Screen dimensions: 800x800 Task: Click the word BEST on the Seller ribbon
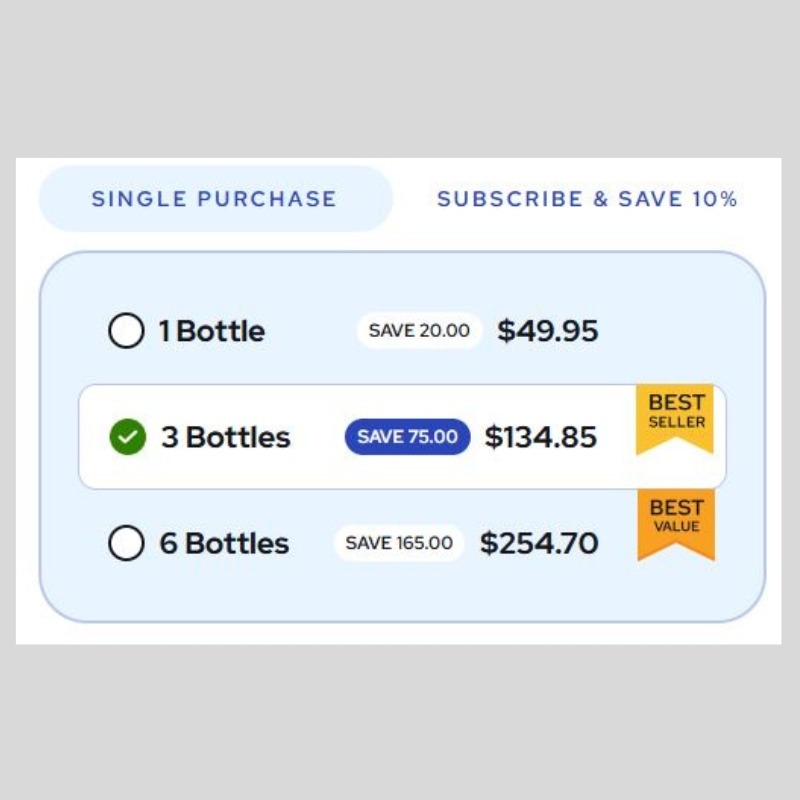676,403
